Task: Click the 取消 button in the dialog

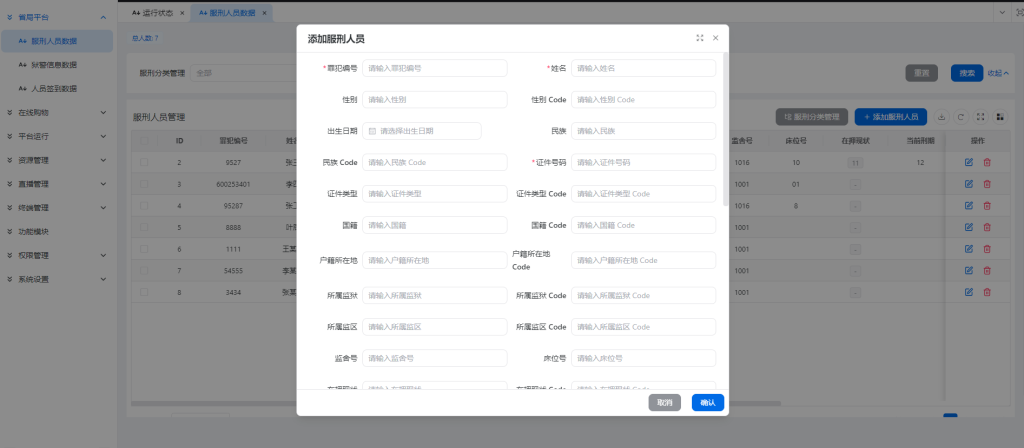Action: tap(665, 402)
